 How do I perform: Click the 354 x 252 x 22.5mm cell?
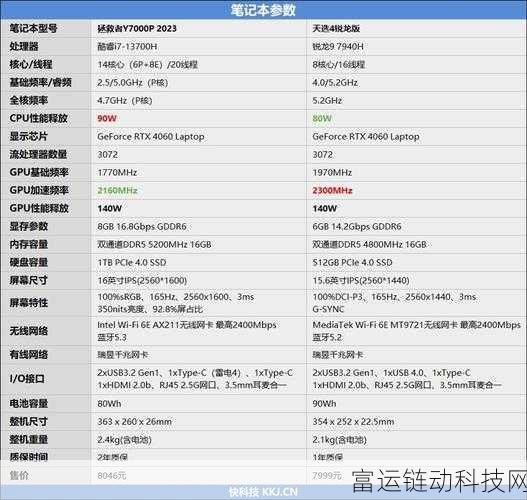(353, 421)
